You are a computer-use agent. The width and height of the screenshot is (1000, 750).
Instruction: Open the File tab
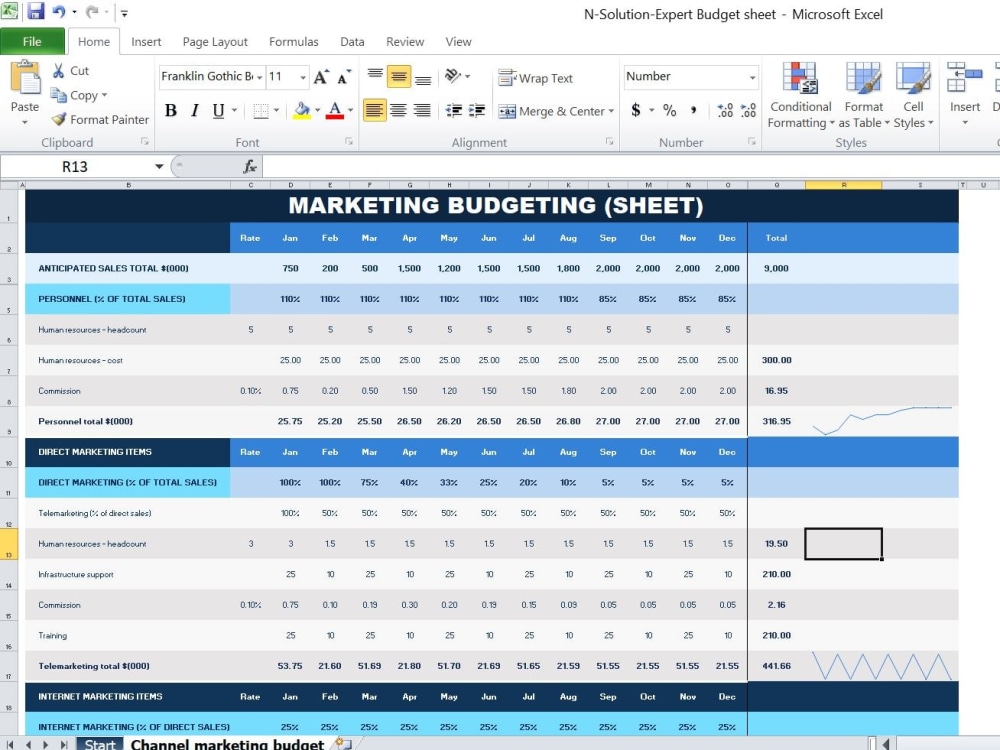tap(33, 41)
